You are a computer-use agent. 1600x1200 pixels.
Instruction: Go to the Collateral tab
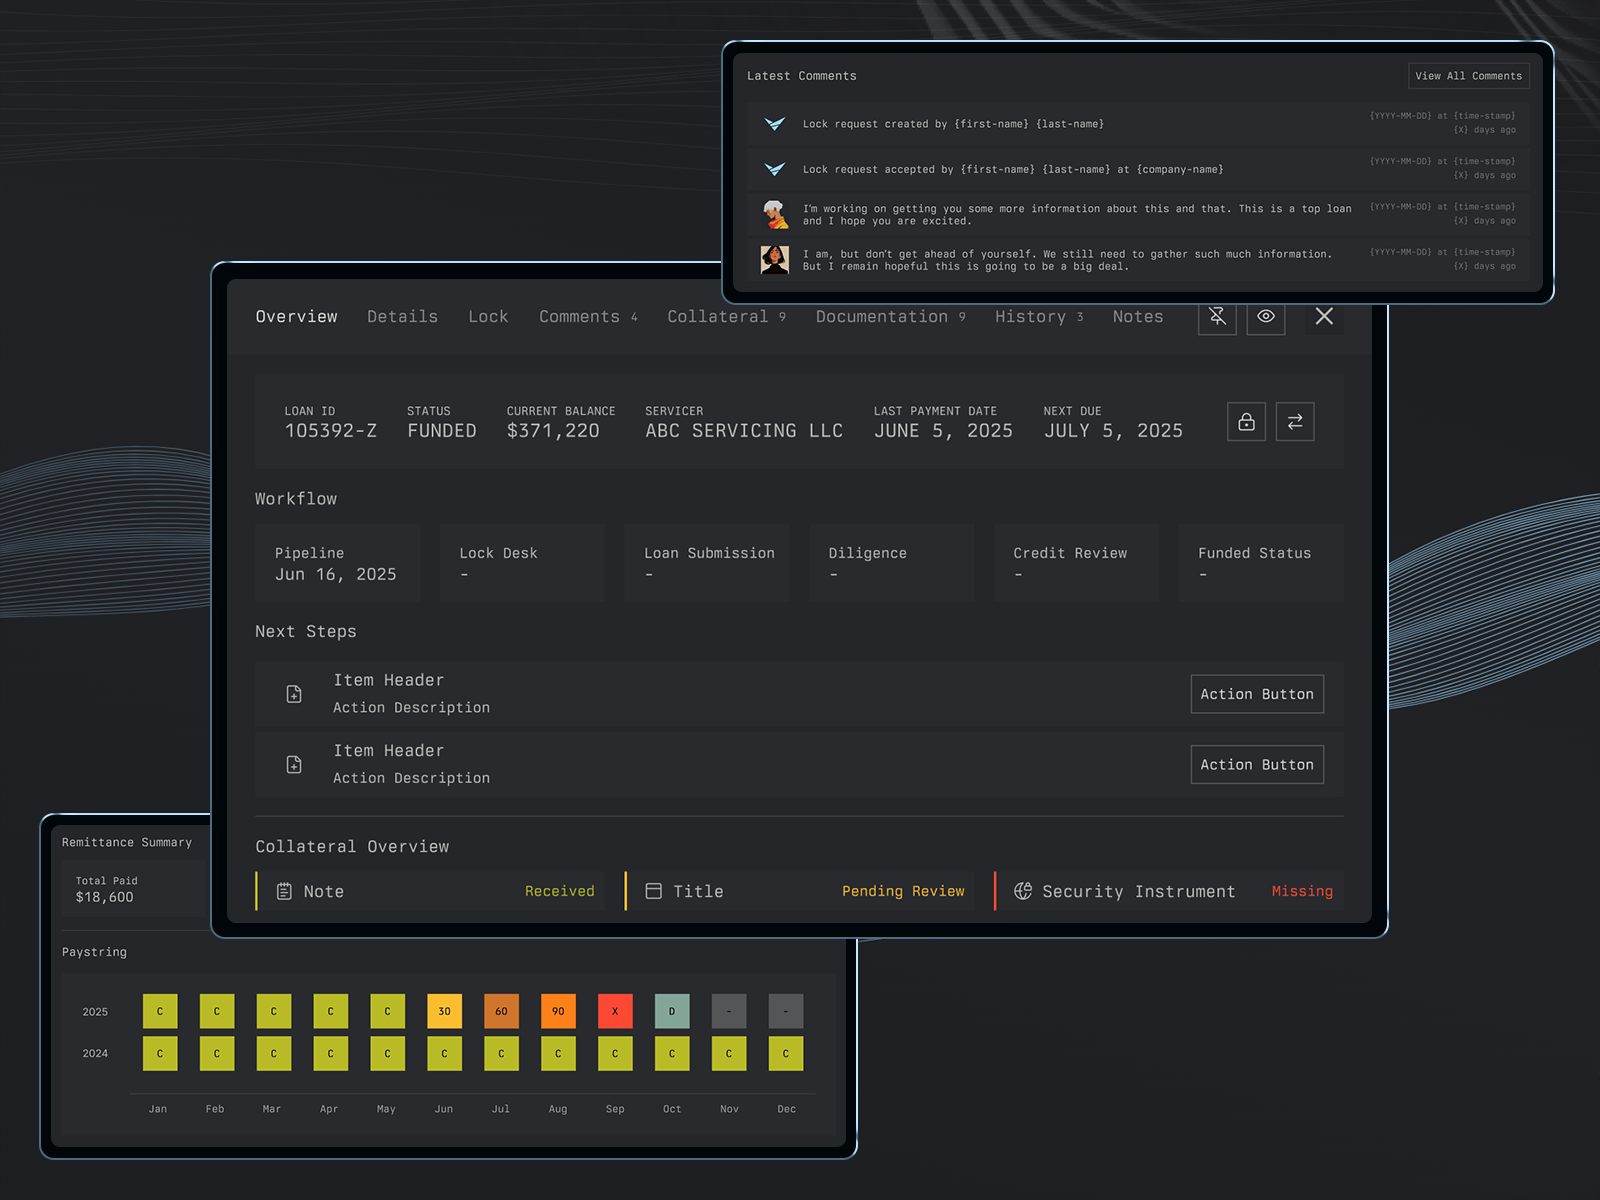tap(726, 317)
